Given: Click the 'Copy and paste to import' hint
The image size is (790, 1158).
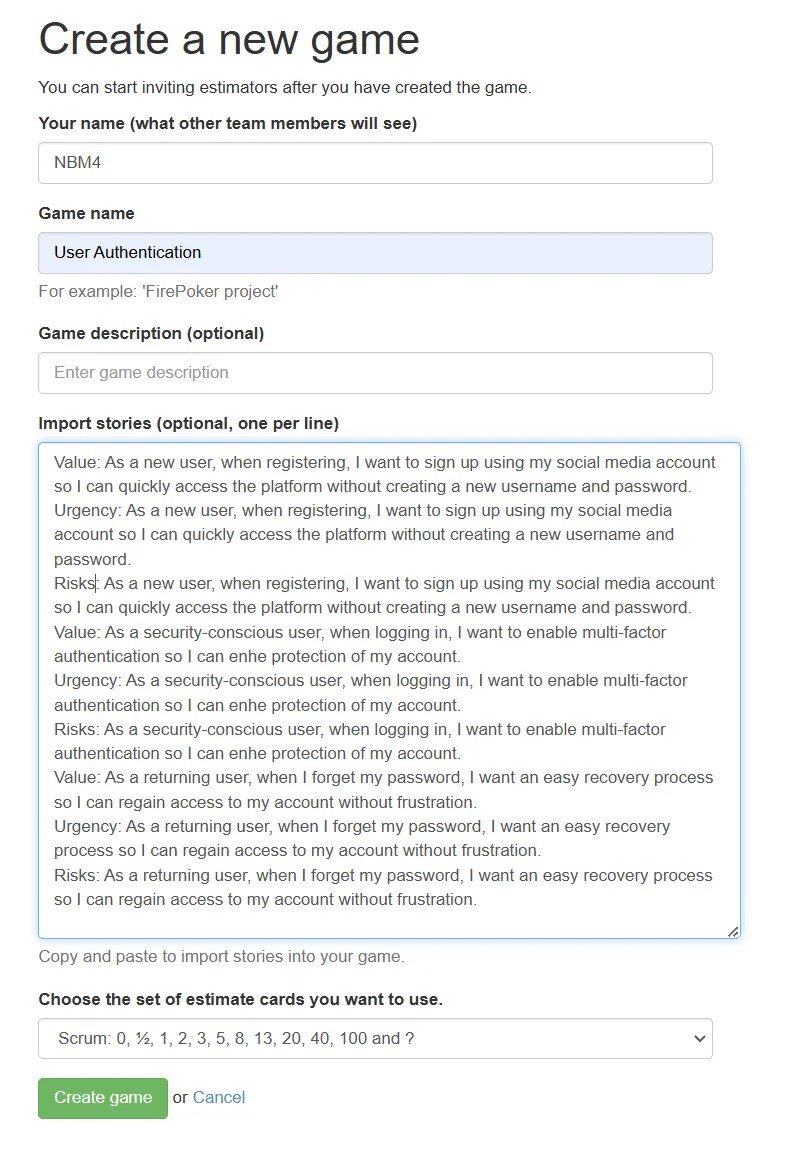Looking at the screenshot, I should 221,956.
